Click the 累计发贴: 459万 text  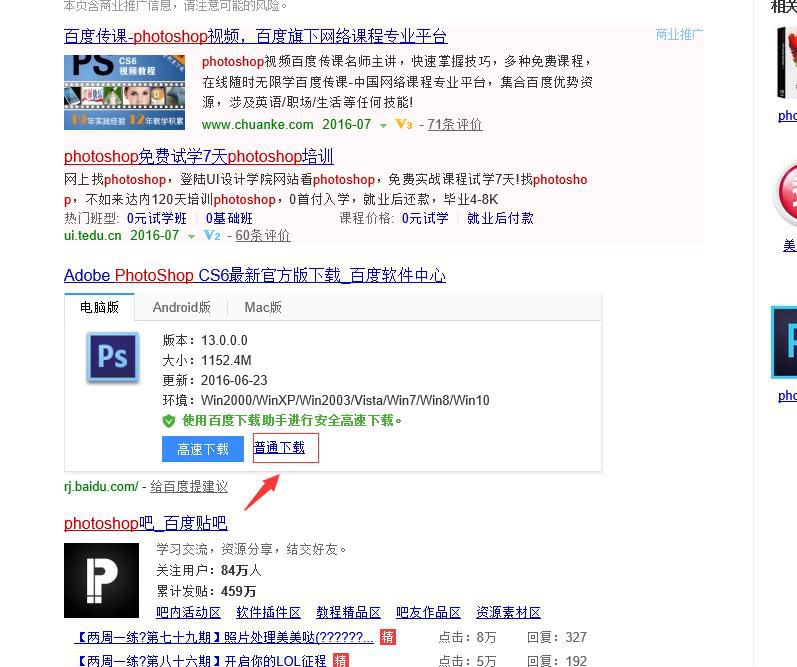coord(206,591)
